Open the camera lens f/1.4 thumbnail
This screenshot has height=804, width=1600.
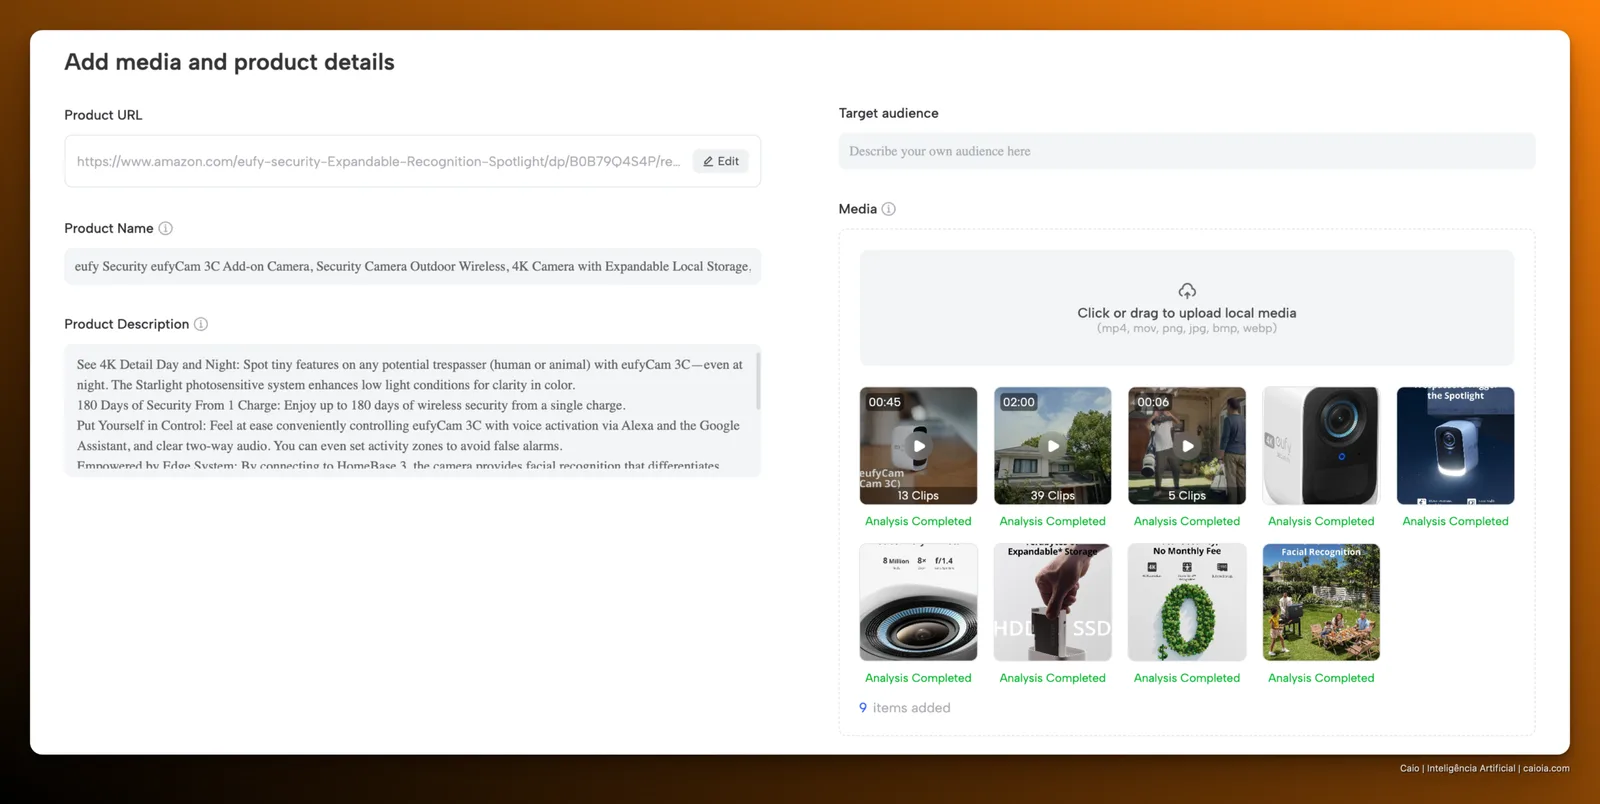tap(919, 602)
